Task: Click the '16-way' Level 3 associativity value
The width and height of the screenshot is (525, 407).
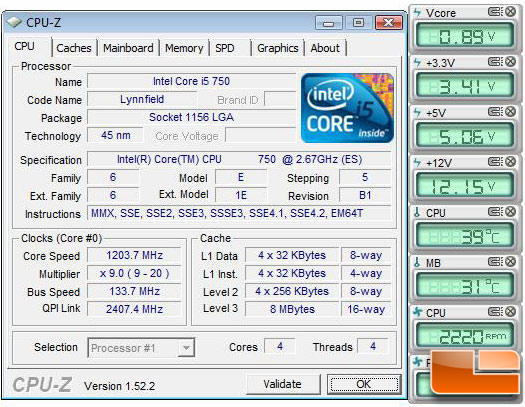Action: (x=366, y=309)
